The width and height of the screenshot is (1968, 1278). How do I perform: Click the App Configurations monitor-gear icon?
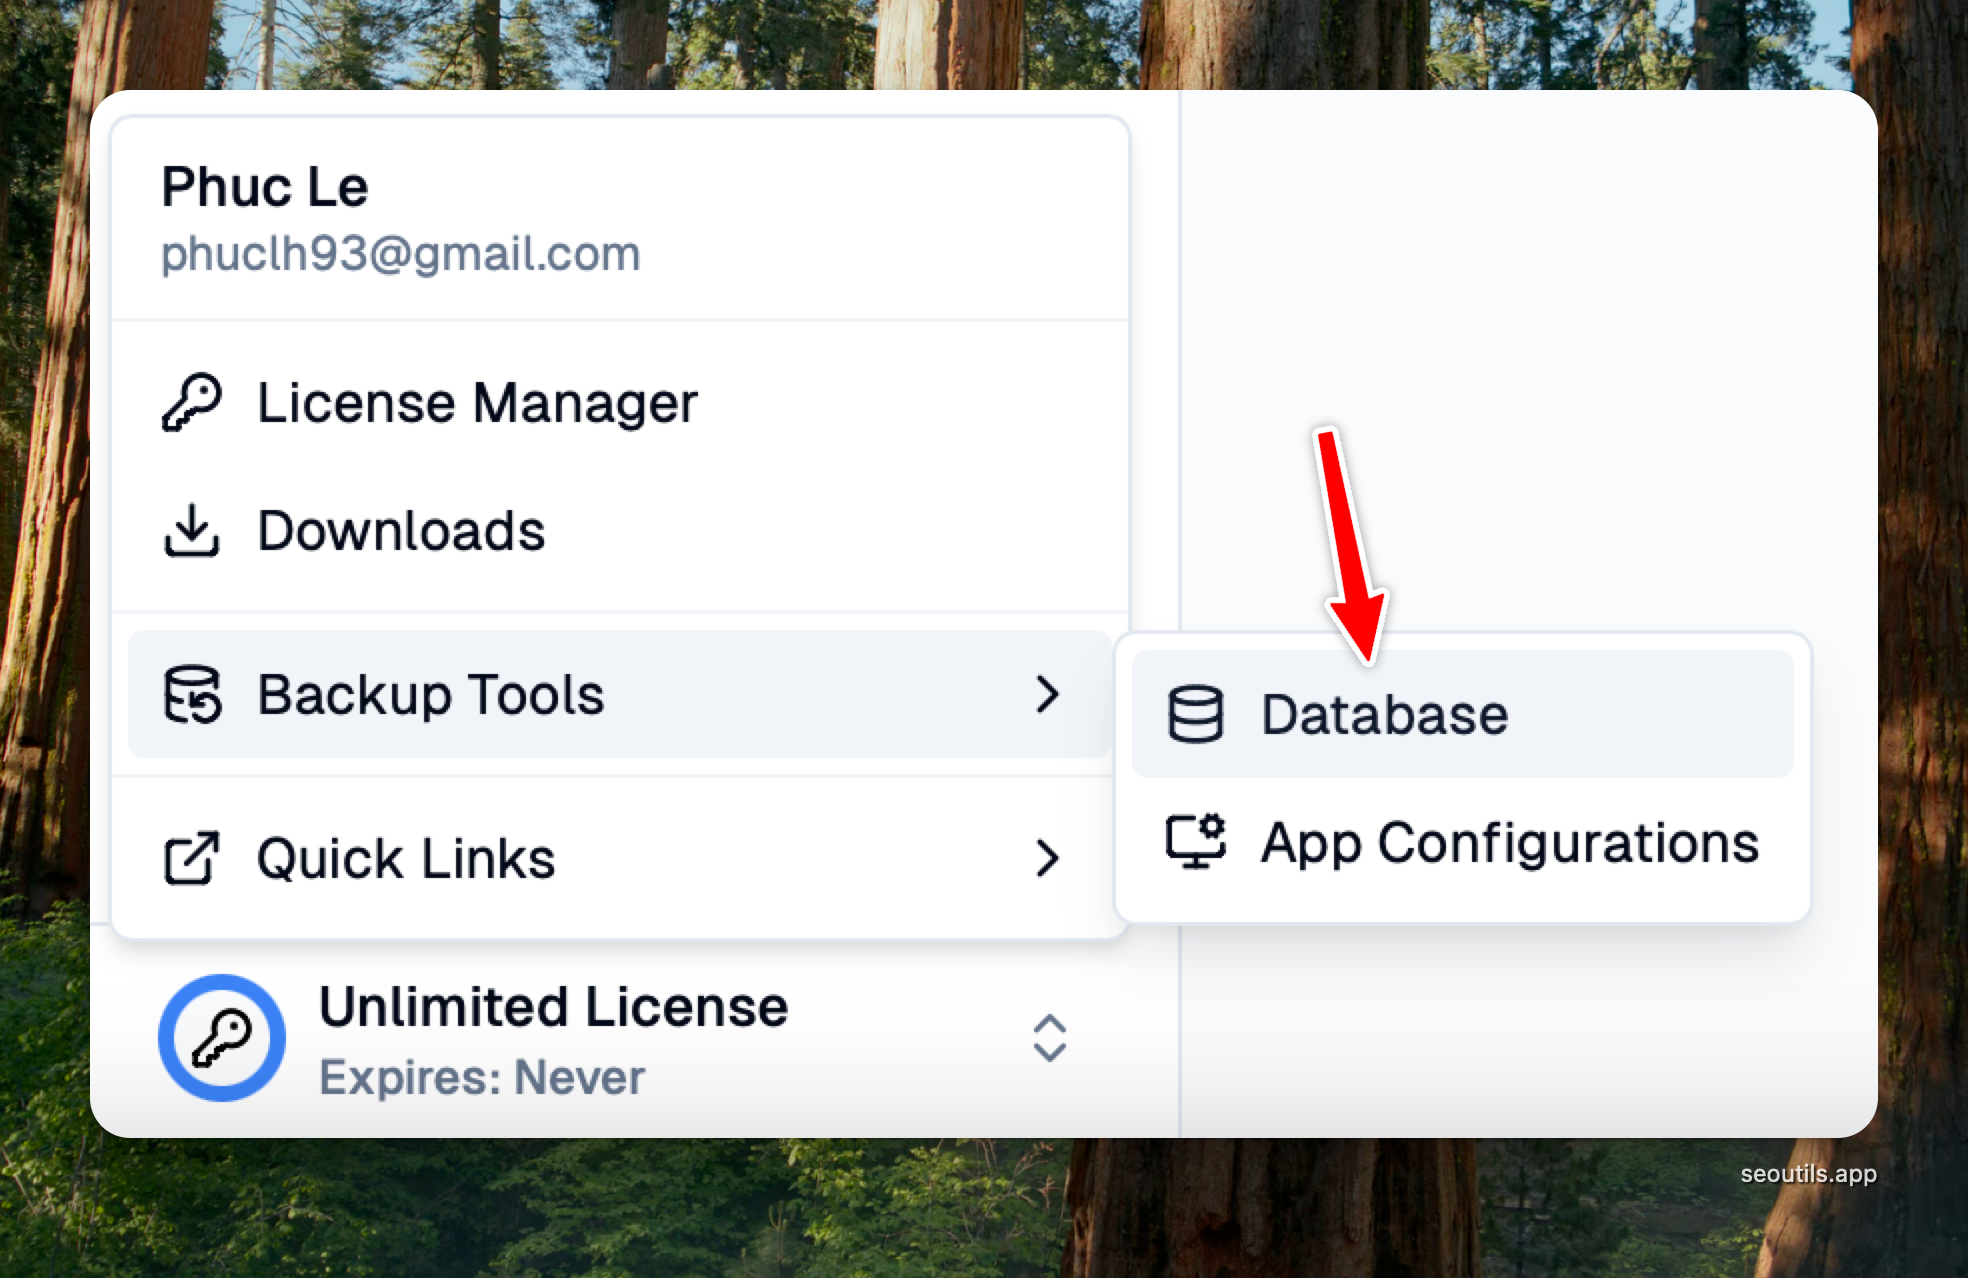1195,842
